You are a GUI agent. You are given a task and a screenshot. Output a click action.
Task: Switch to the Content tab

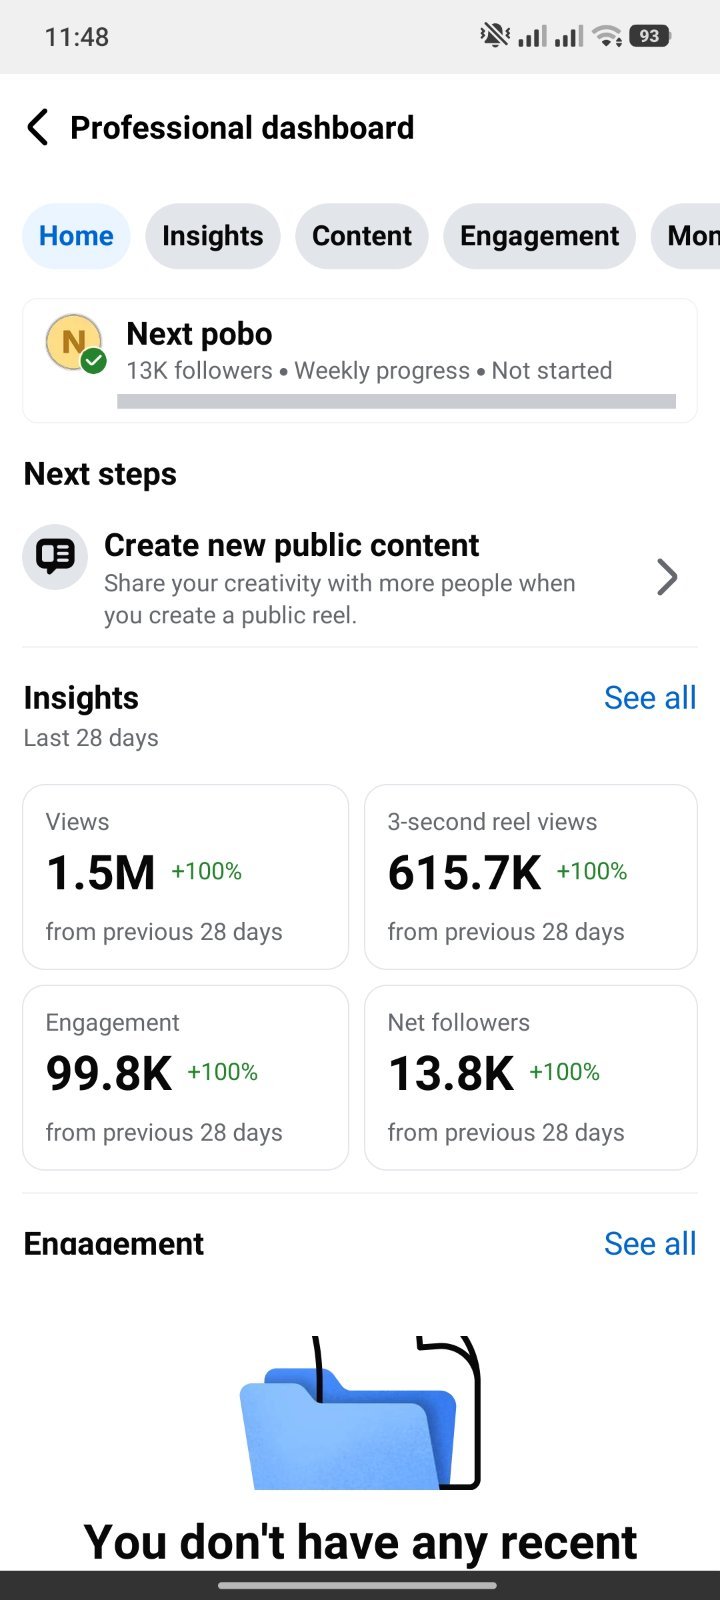coord(362,236)
